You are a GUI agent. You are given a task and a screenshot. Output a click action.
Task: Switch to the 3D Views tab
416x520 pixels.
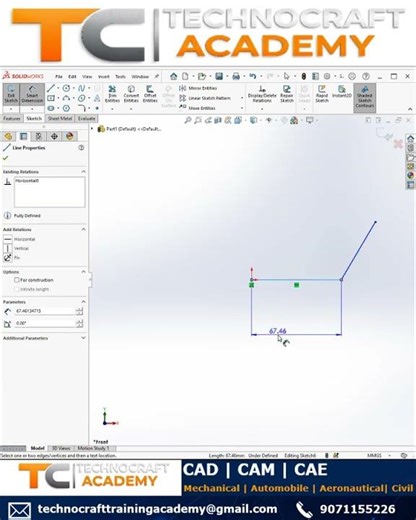pyautogui.click(x=61, y=448)
